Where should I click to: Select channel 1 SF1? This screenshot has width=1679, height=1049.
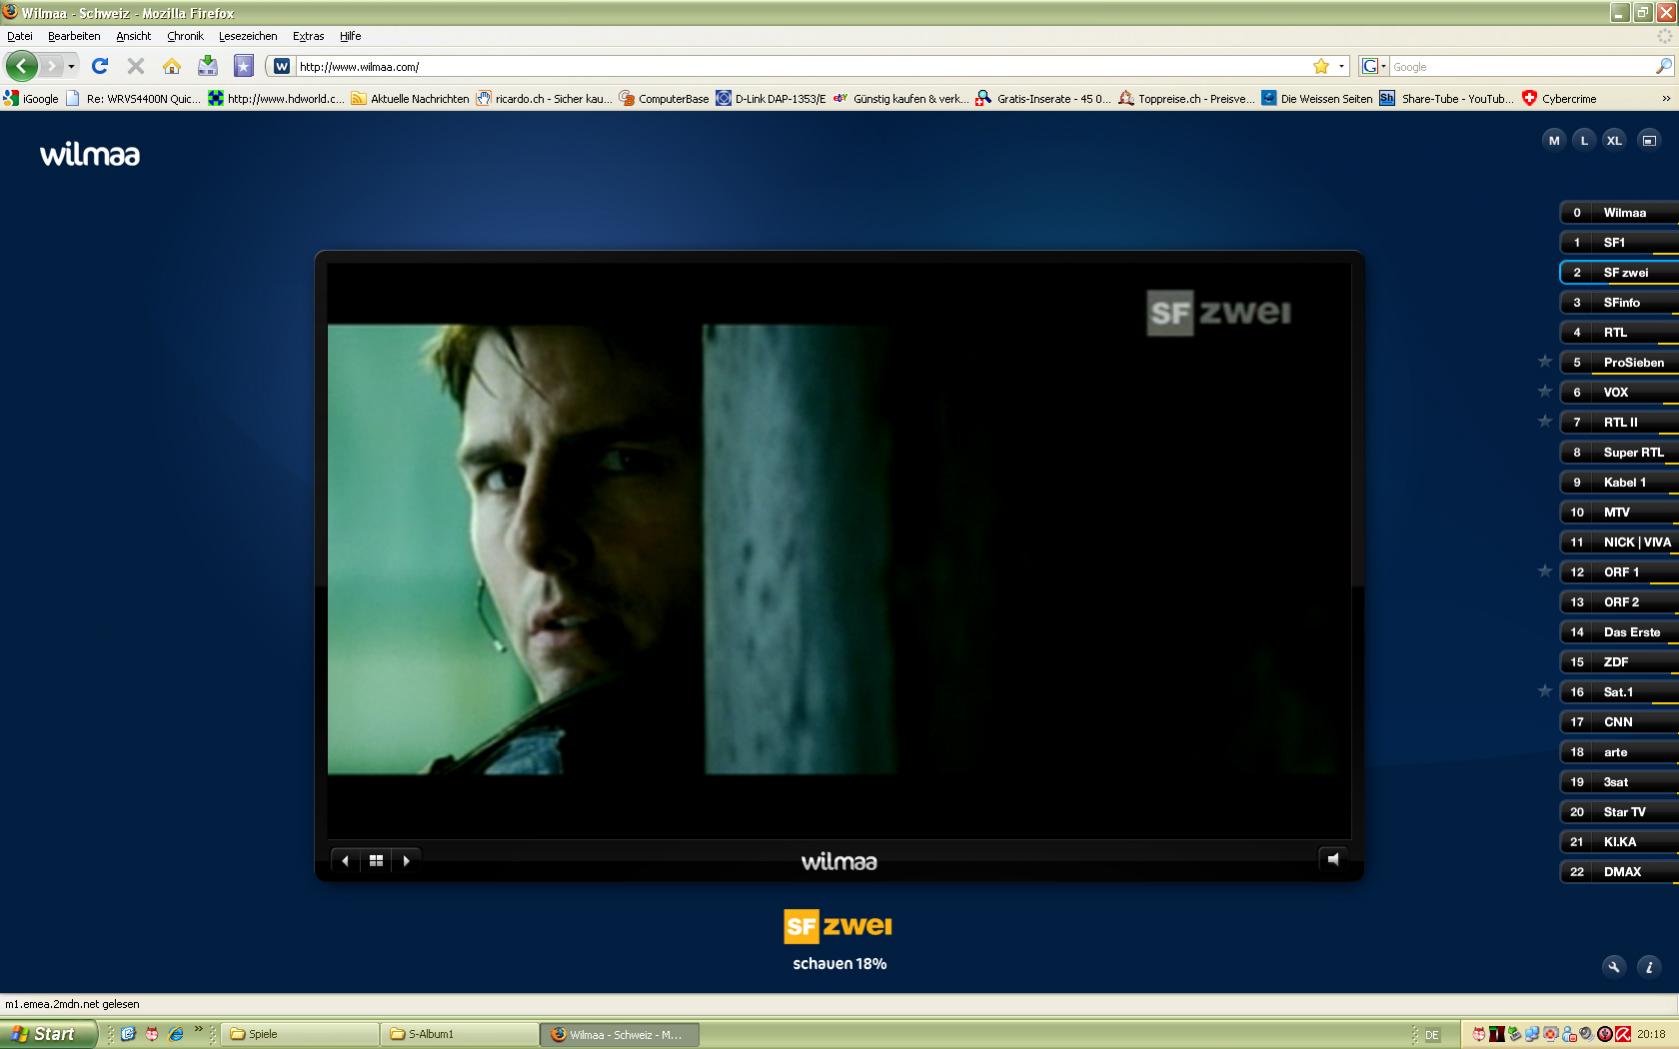(1619, 242)
